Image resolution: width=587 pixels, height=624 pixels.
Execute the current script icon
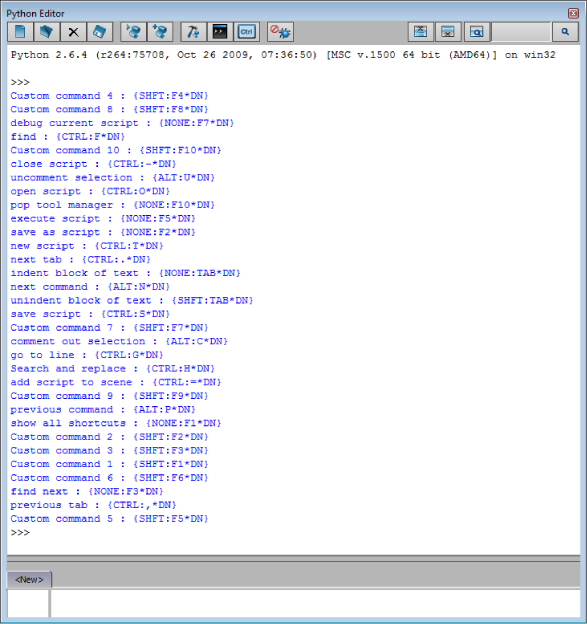(x=133, y=32)
